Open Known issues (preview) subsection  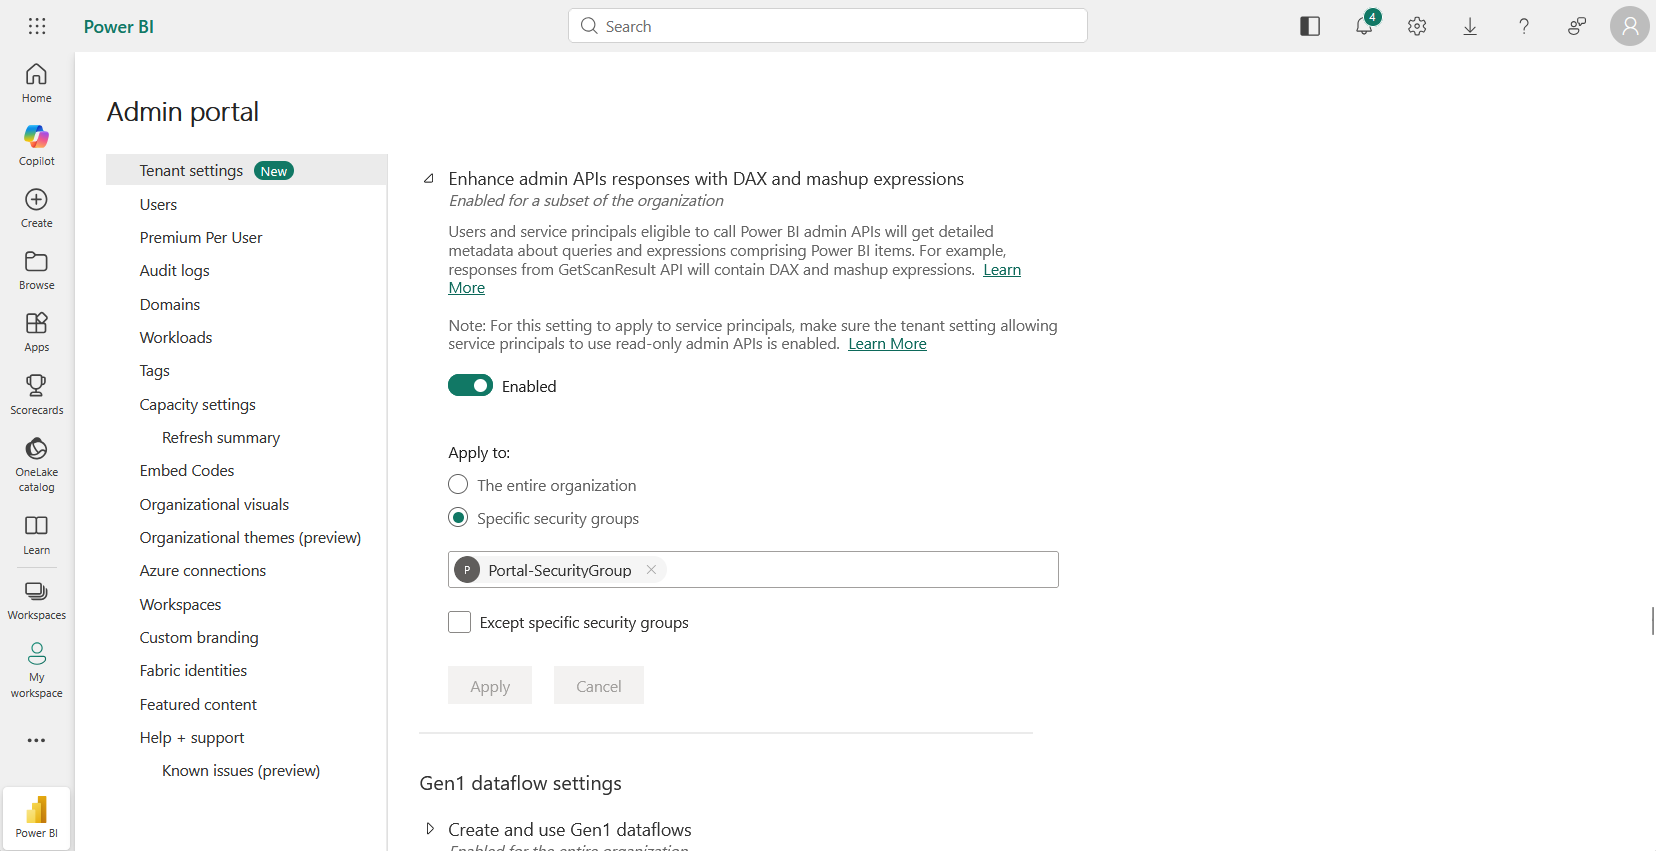coord(241,770)
